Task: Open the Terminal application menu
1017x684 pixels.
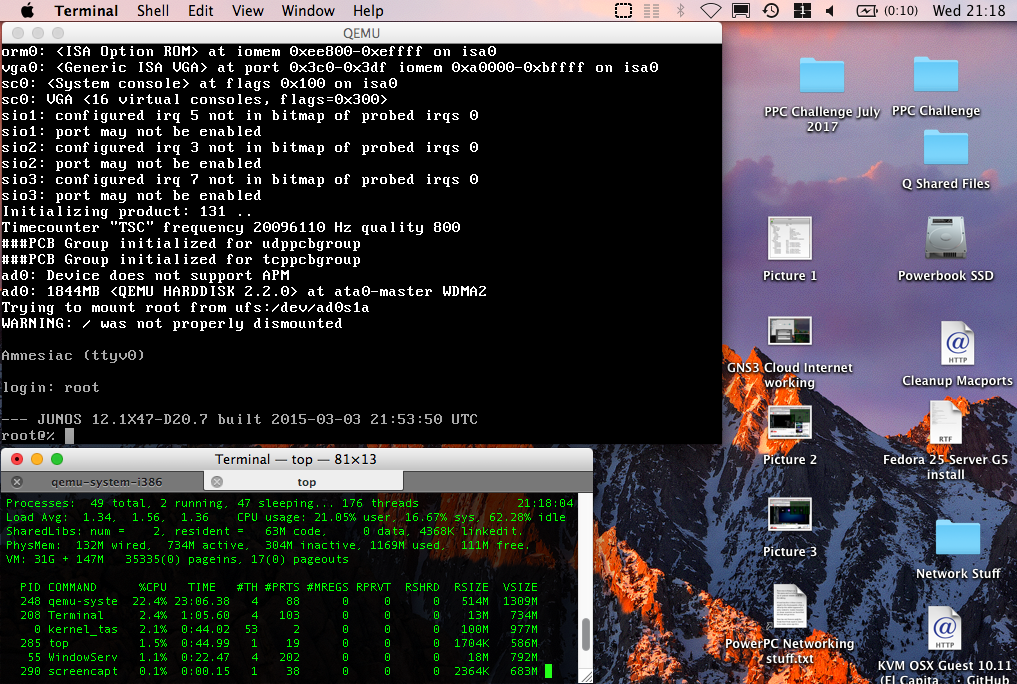Action: 86,10
